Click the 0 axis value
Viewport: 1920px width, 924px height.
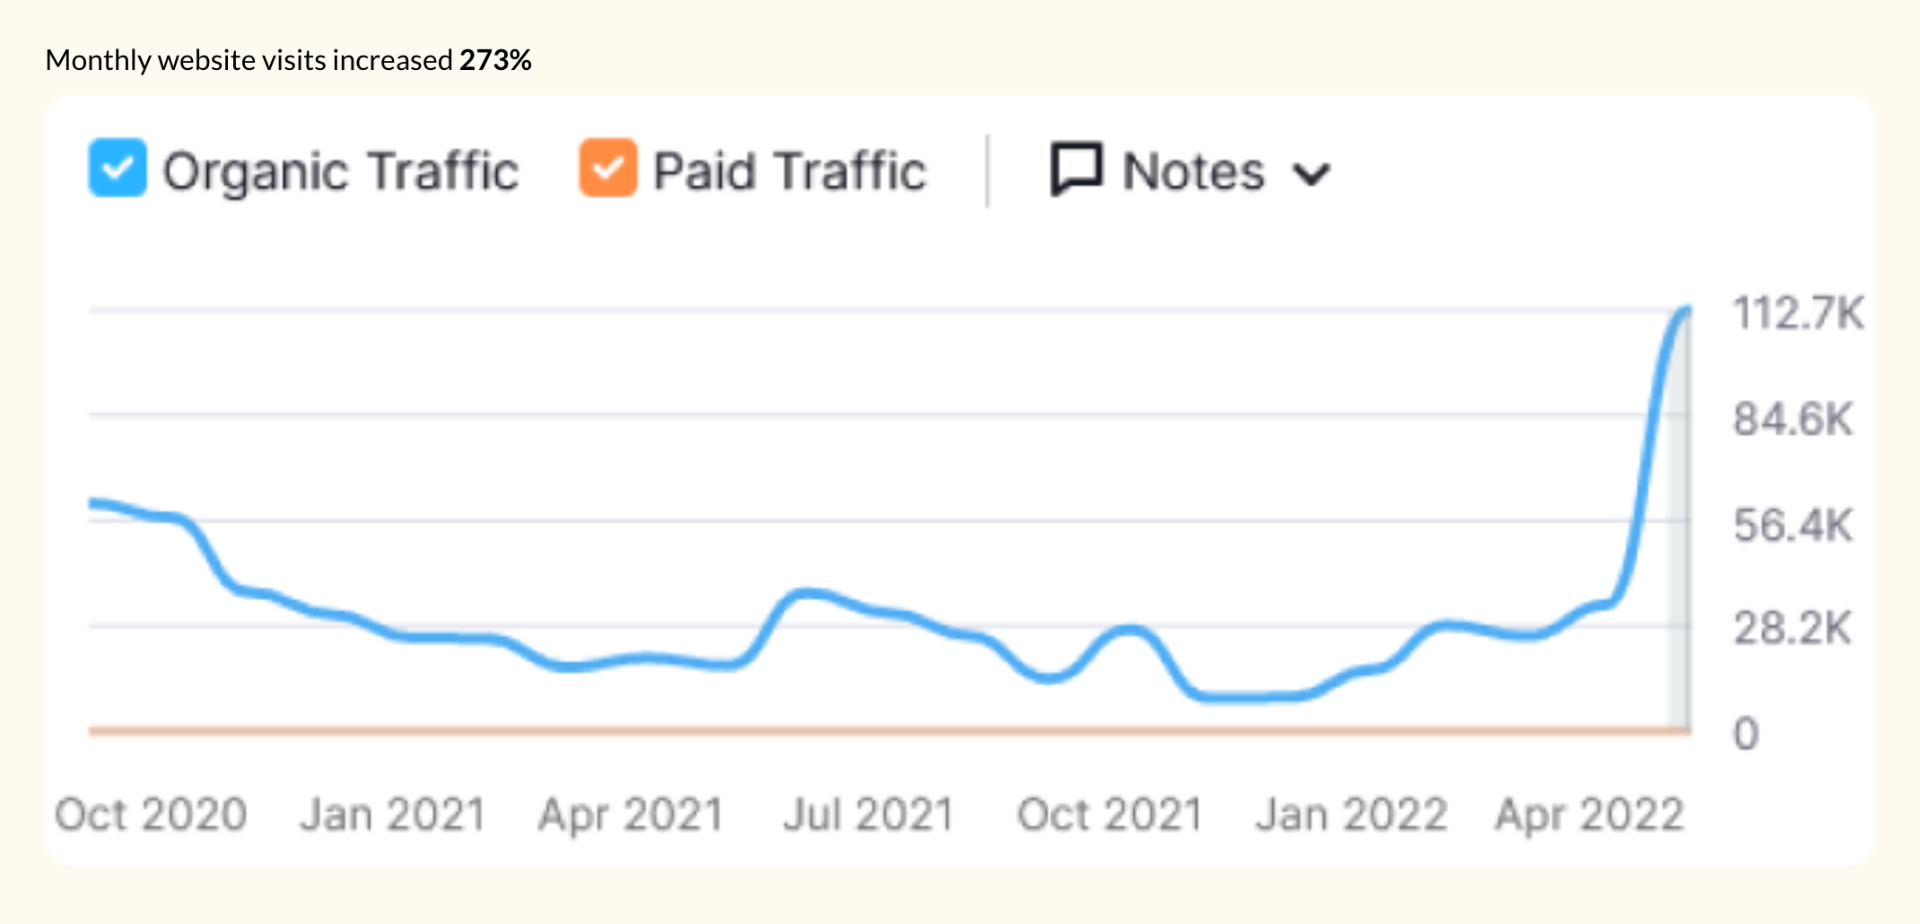(1746, 734)
